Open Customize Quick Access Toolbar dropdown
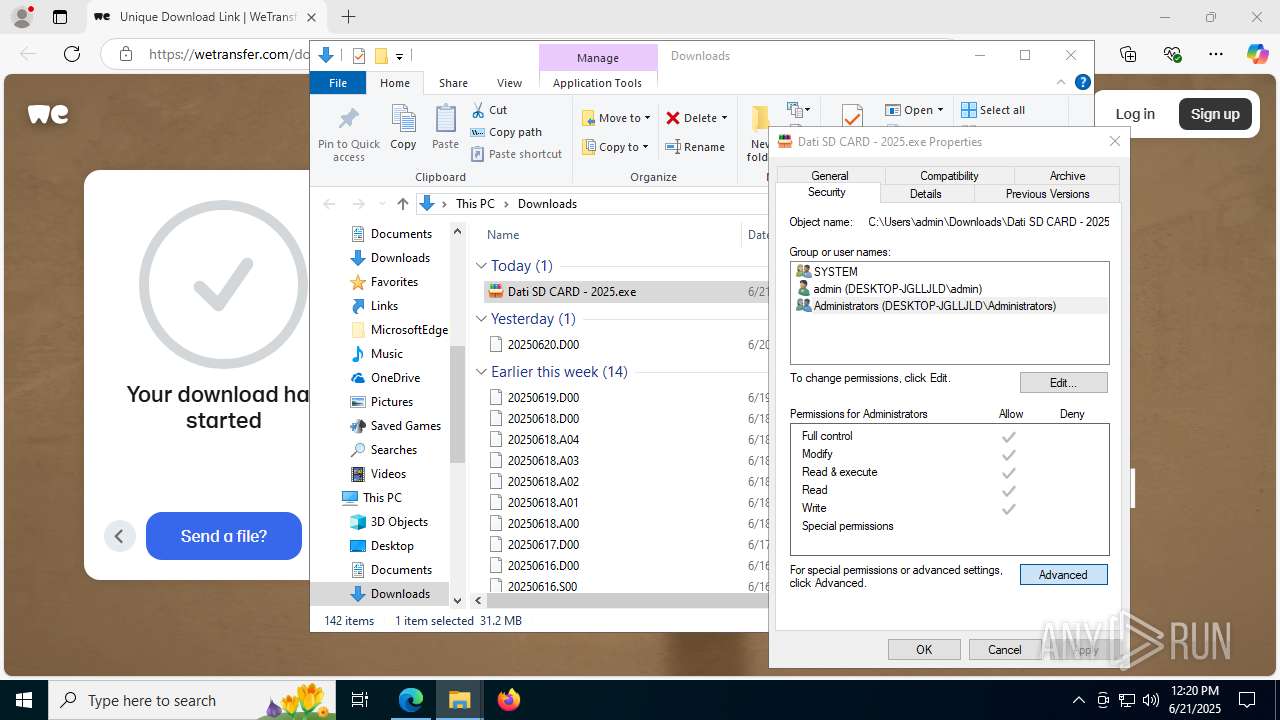Image resolution: width=1280 pixels, height=720 pixels. (x=399, y=56)
